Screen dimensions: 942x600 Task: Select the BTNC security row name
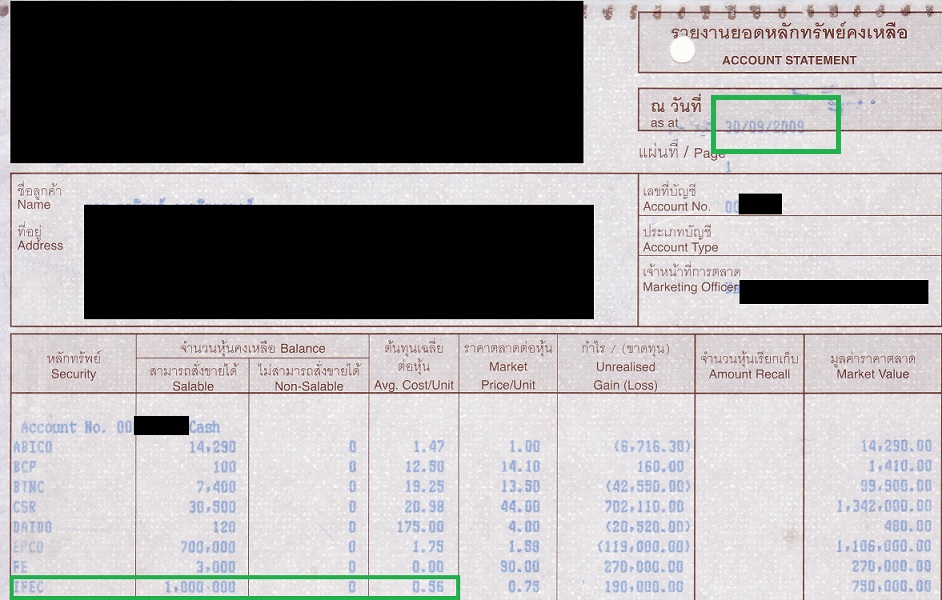29,486
